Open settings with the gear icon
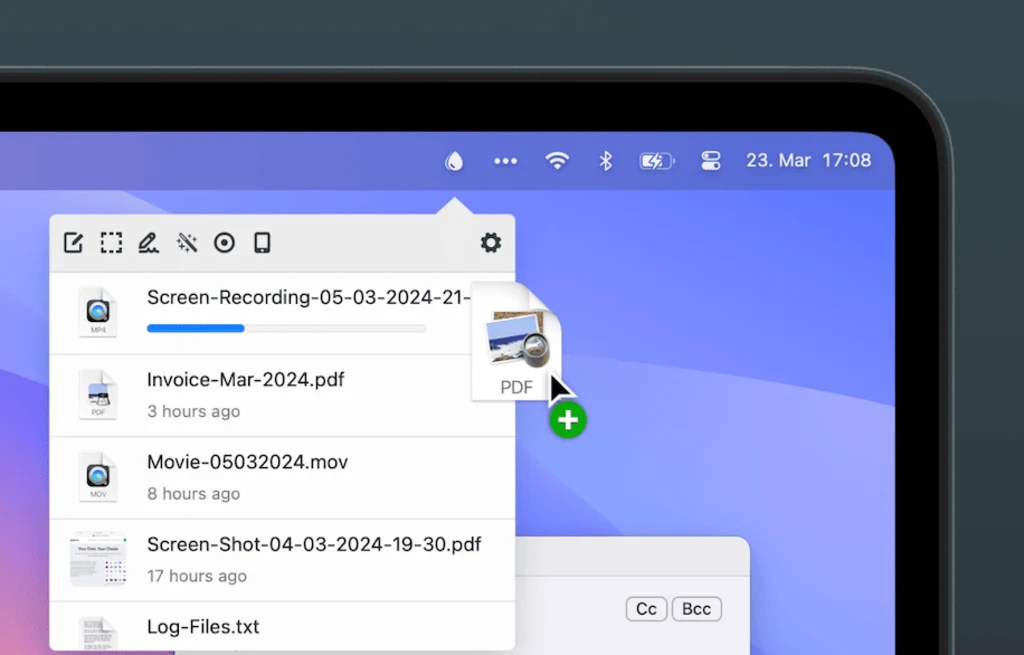The width and height of the screenshot is (1024, 655). [490, 243]
